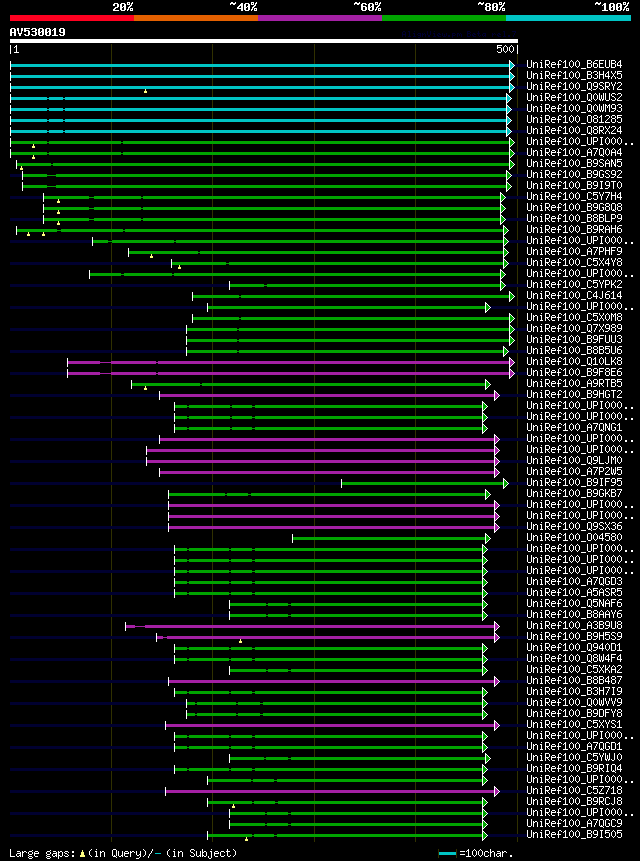Open hit UniRef100_B9GKB7
Viewport: 640px width, 861px height.
pyautogui.click(x=574, y=493)
